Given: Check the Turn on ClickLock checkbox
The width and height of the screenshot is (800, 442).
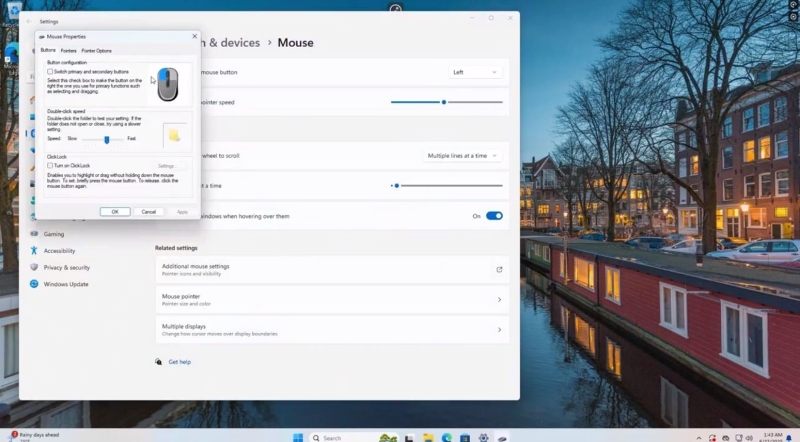Looking at the screenshot, I should (x=50, y=165).
